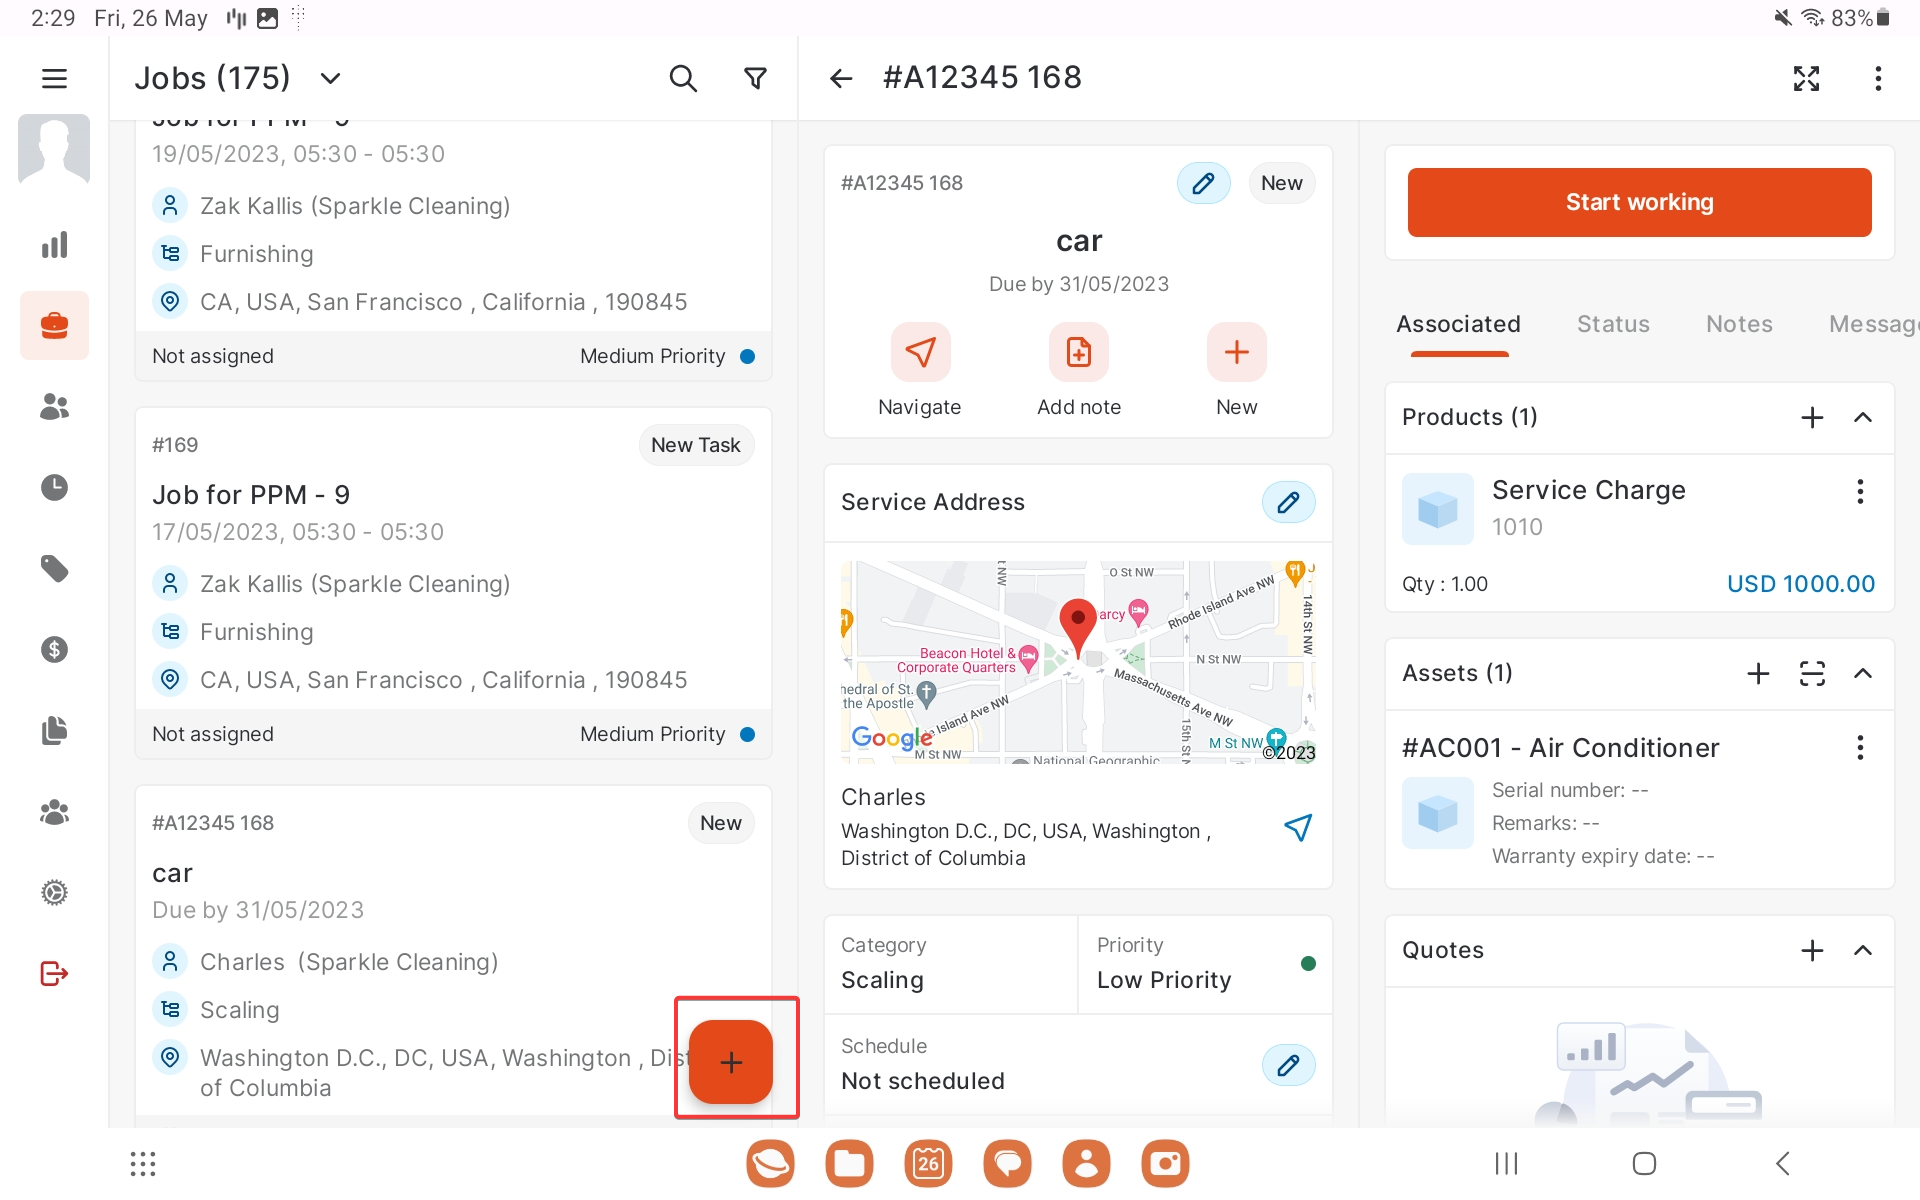Switch to the Notes tab
The height and width of the screenshot is (1200, 1920).
click(1739, 324)
